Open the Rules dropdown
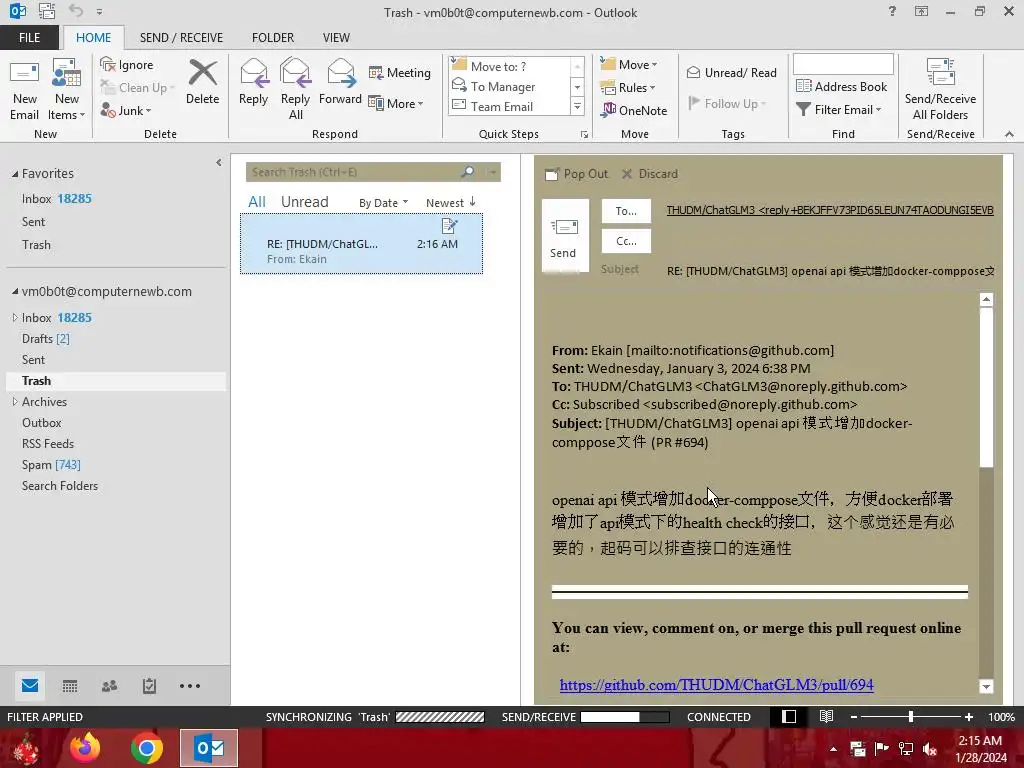Viewport: 1024px width, 768px height. pyautogui.click(x=628, y=87)
